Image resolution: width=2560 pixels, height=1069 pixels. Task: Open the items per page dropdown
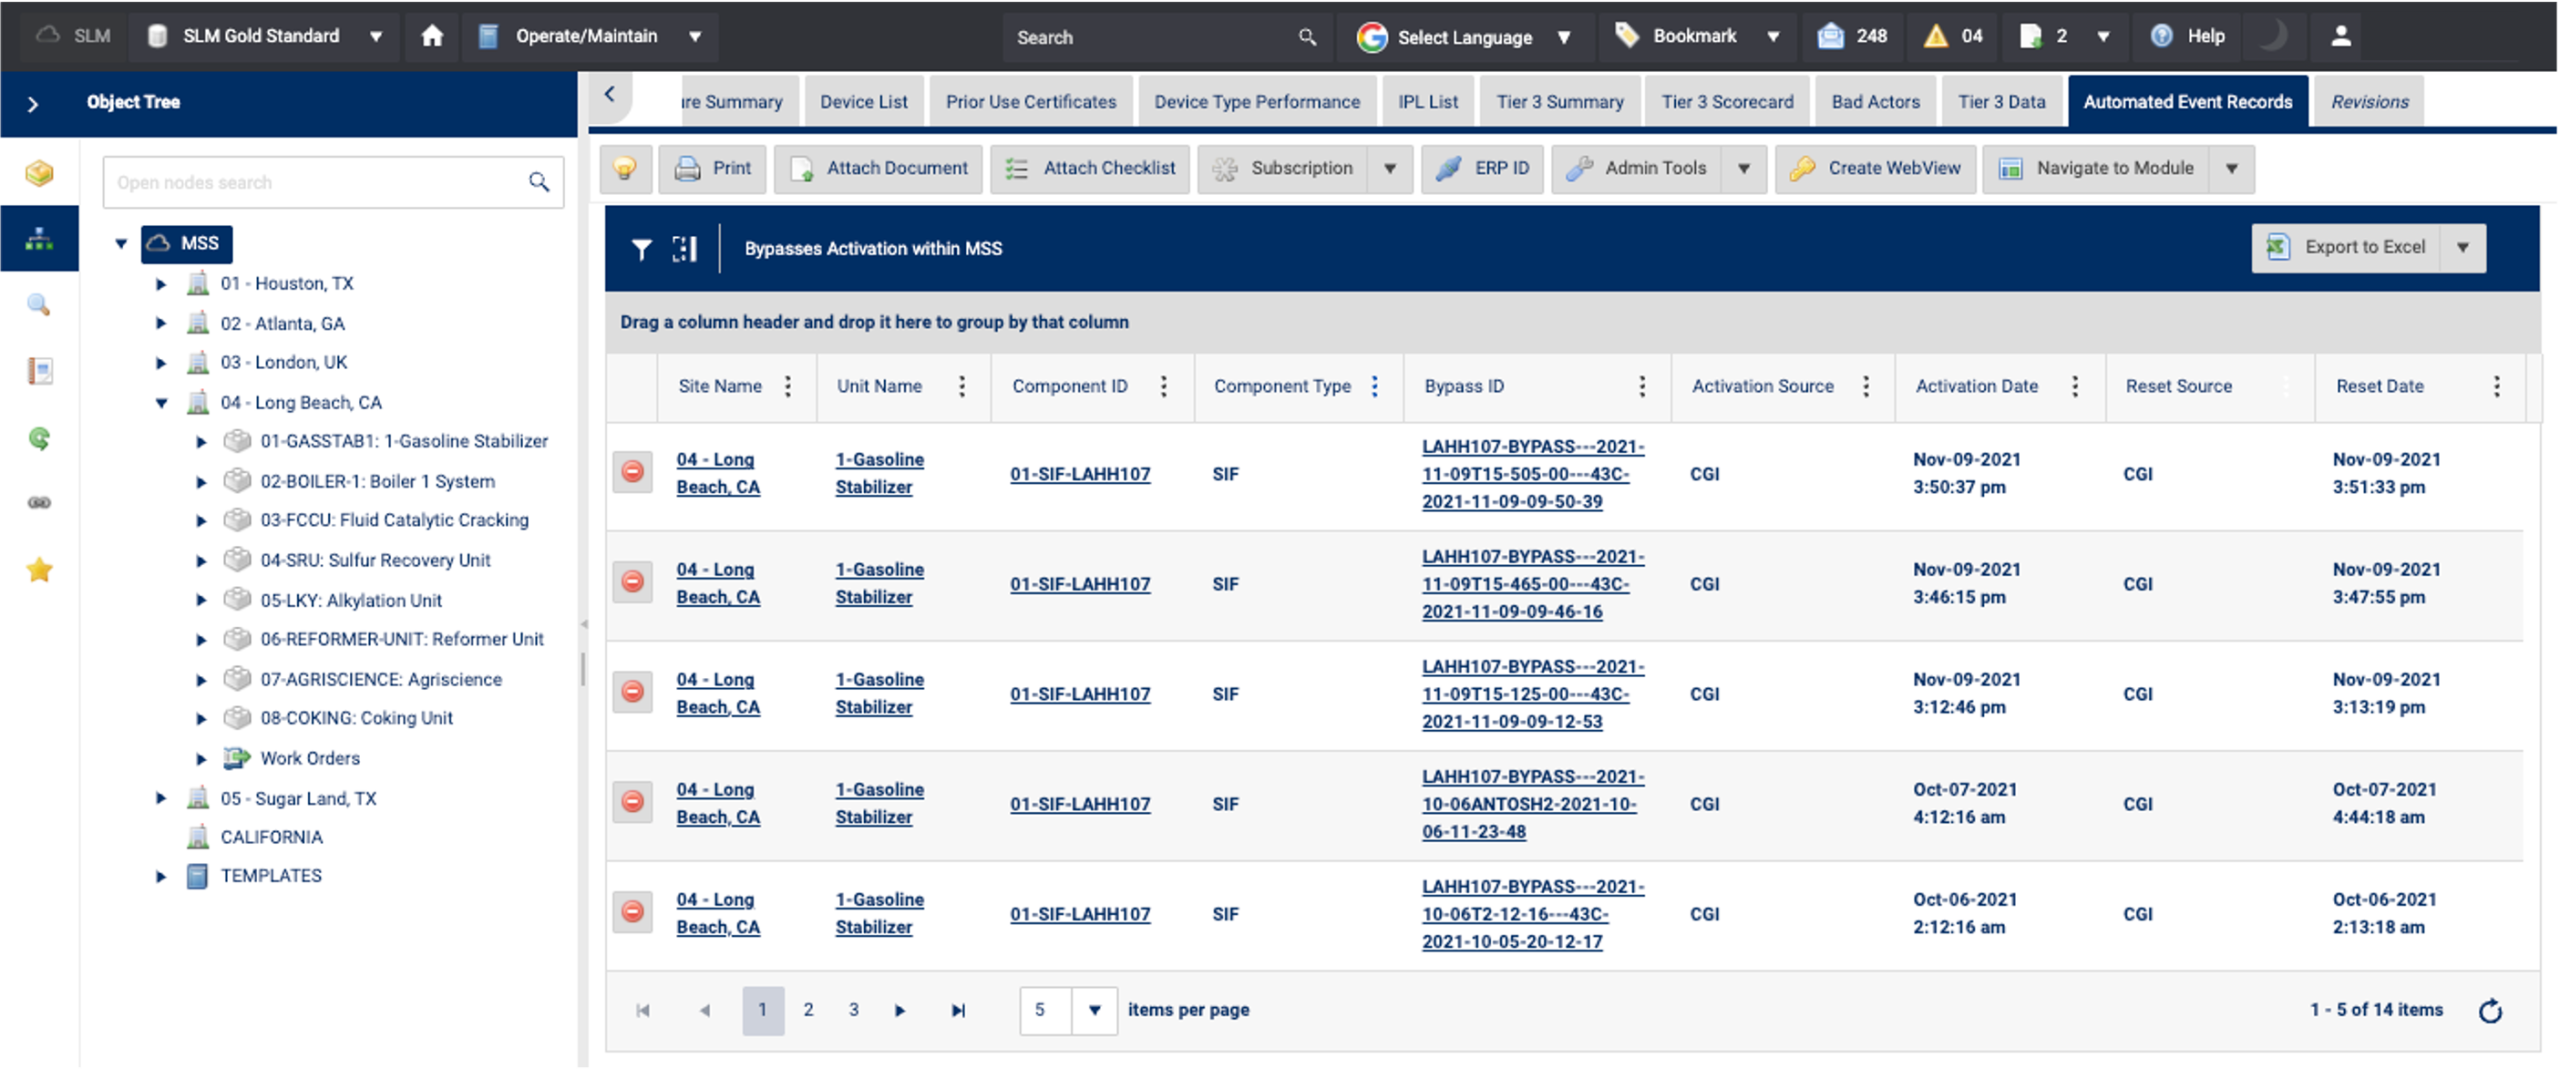coord(1094,1010)
